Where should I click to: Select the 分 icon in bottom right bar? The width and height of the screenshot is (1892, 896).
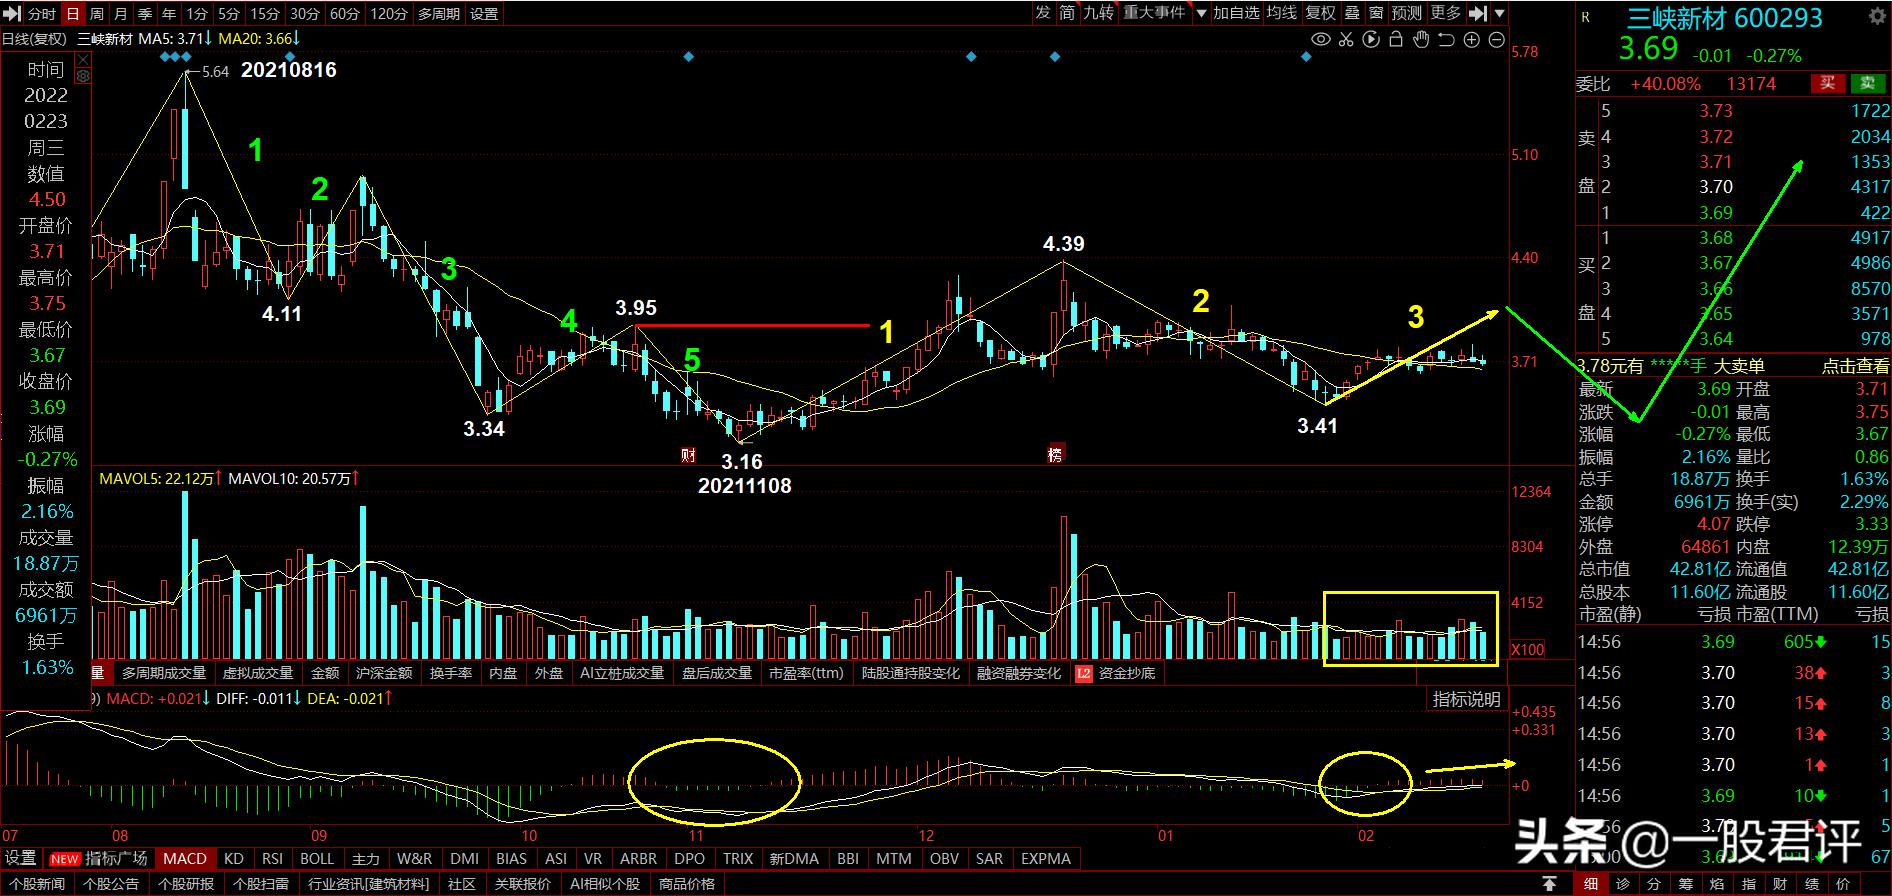pyautogui.click(x=1654, y=884)
